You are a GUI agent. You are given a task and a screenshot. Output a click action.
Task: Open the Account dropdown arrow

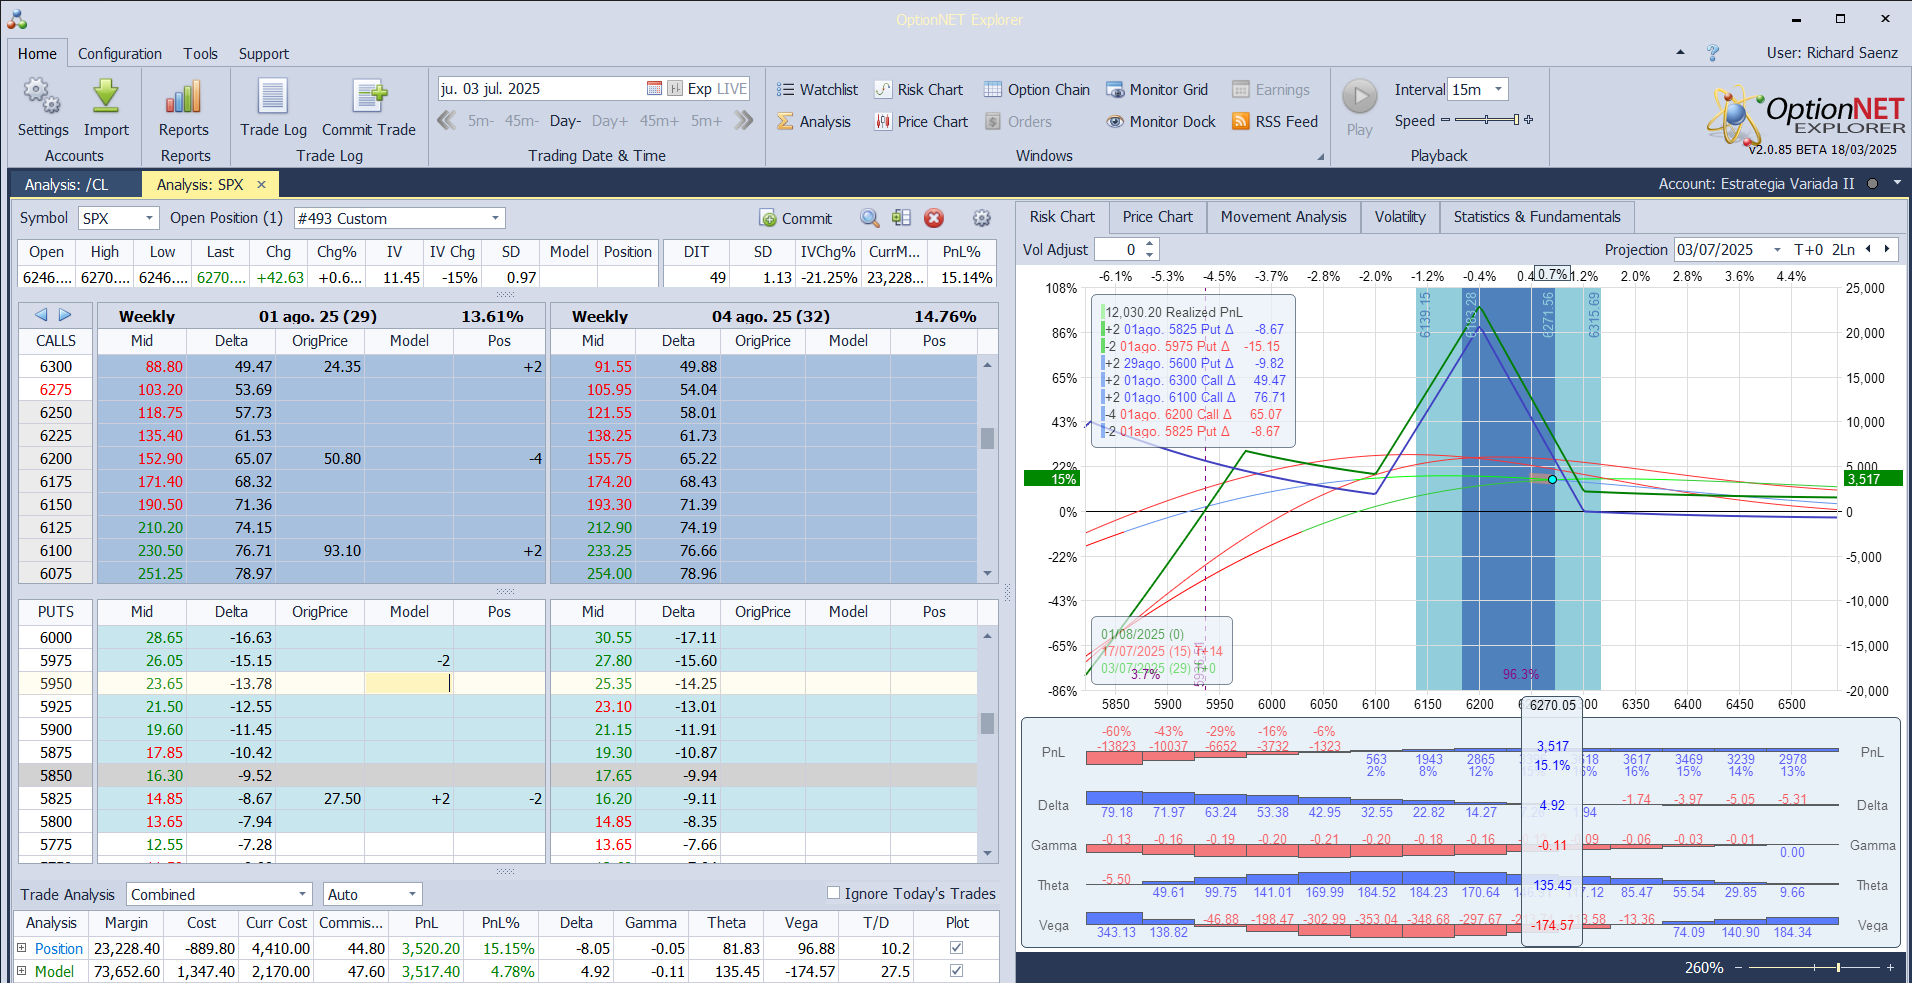[x=1896, y=184]
